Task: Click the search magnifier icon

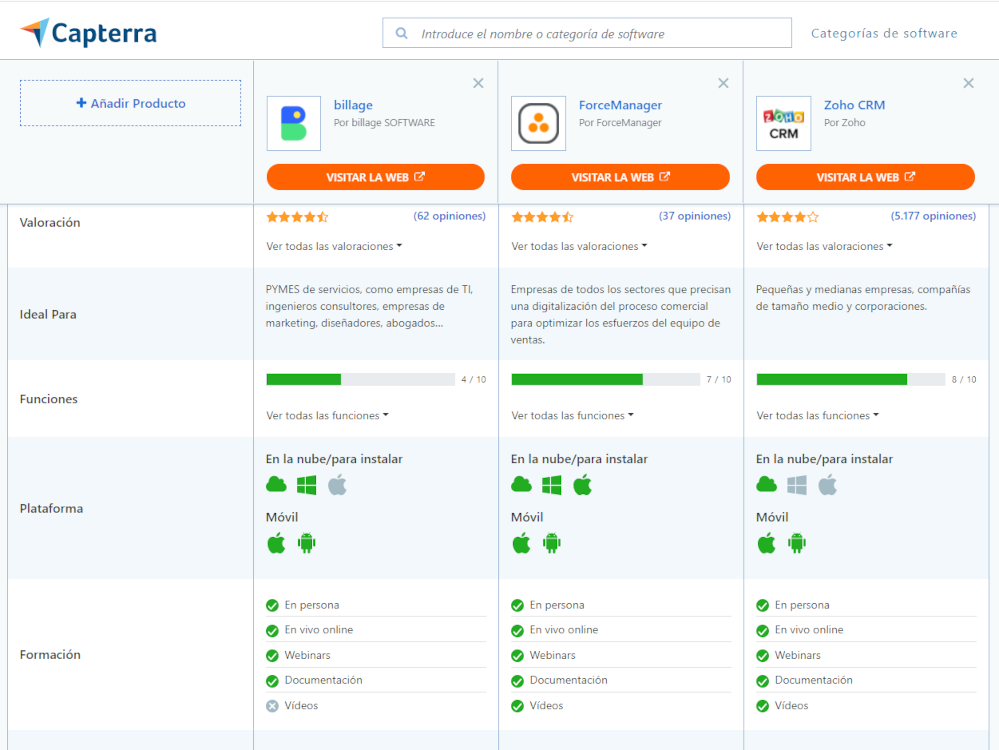Action: point(401,33)
